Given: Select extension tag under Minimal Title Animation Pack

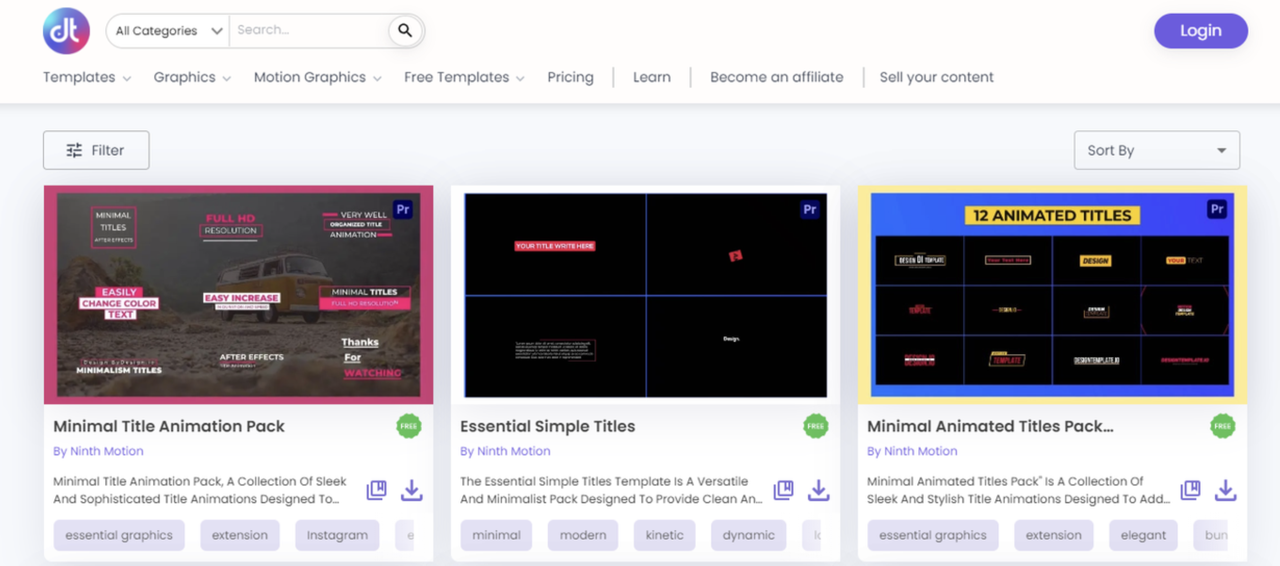Looking at the screenshot, I should tap(240, 535).
